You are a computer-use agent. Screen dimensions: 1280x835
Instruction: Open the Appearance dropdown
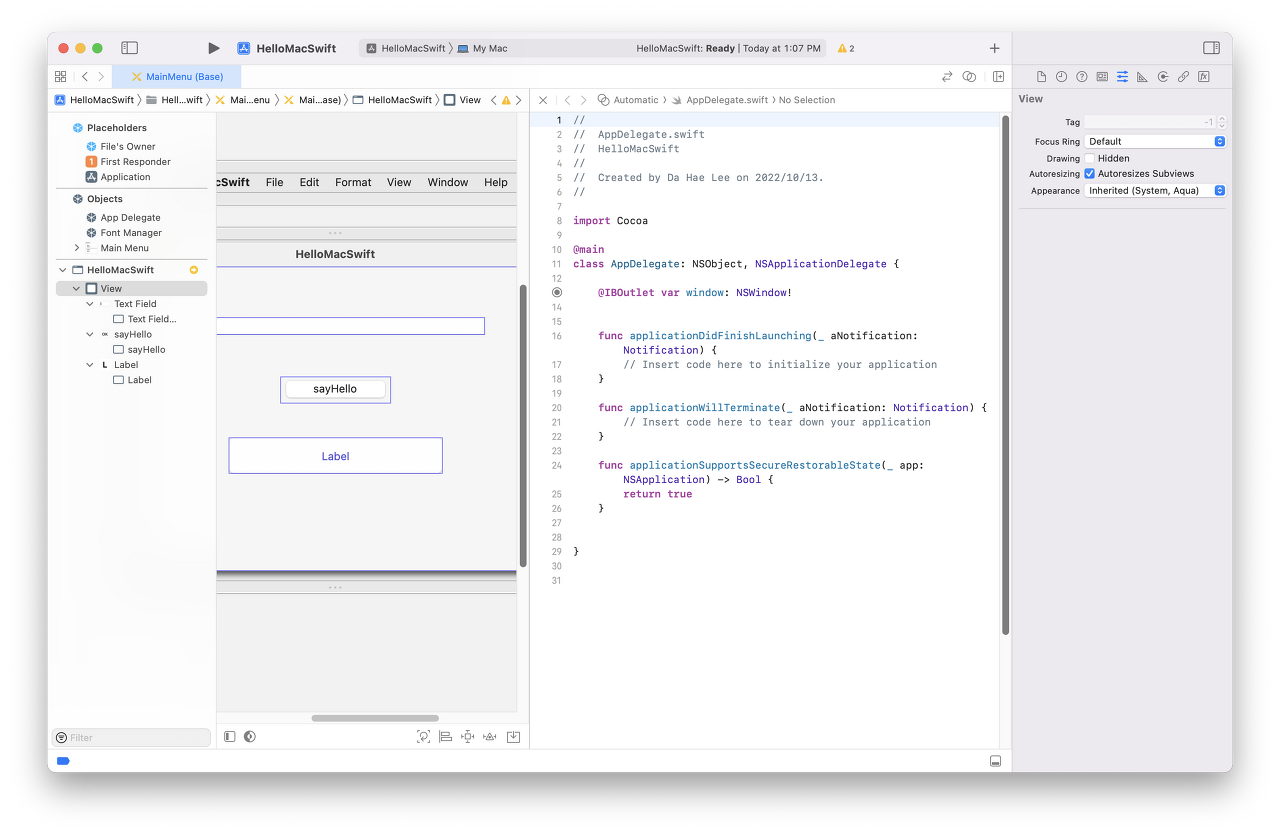click(x=1155, y=190)
